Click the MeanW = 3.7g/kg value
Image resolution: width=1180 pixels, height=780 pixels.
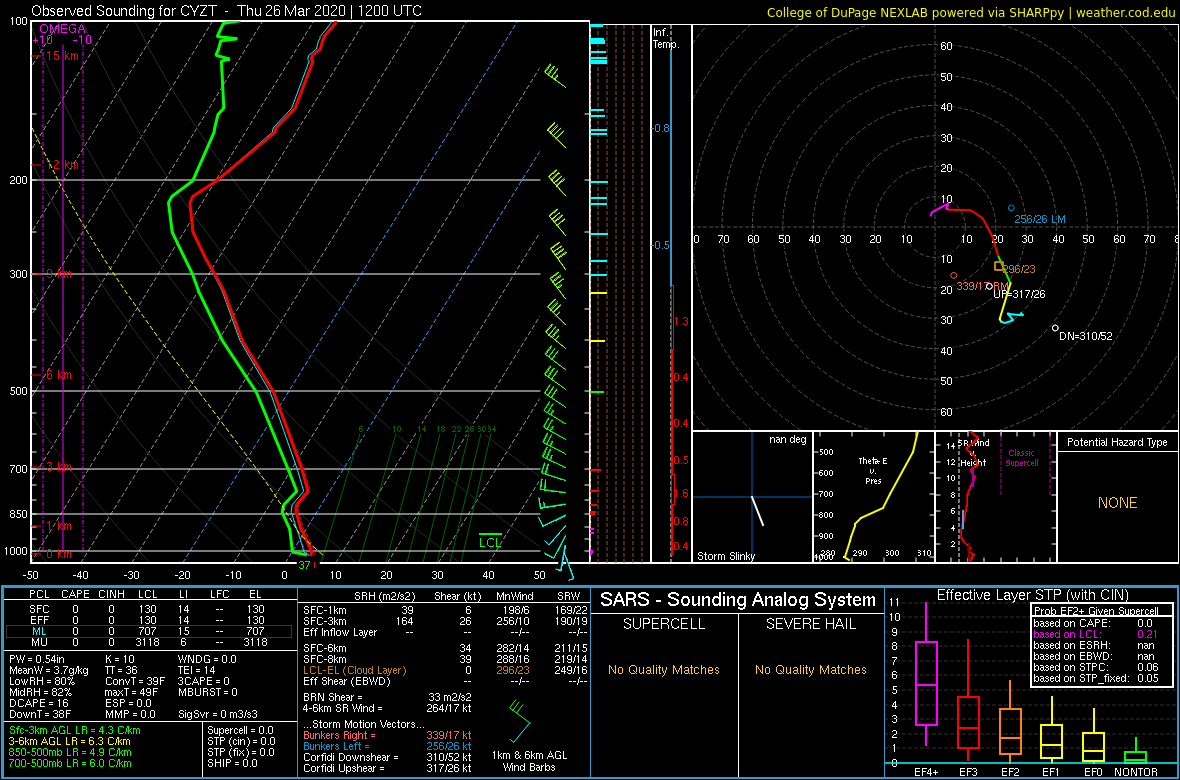coord(50,670)
